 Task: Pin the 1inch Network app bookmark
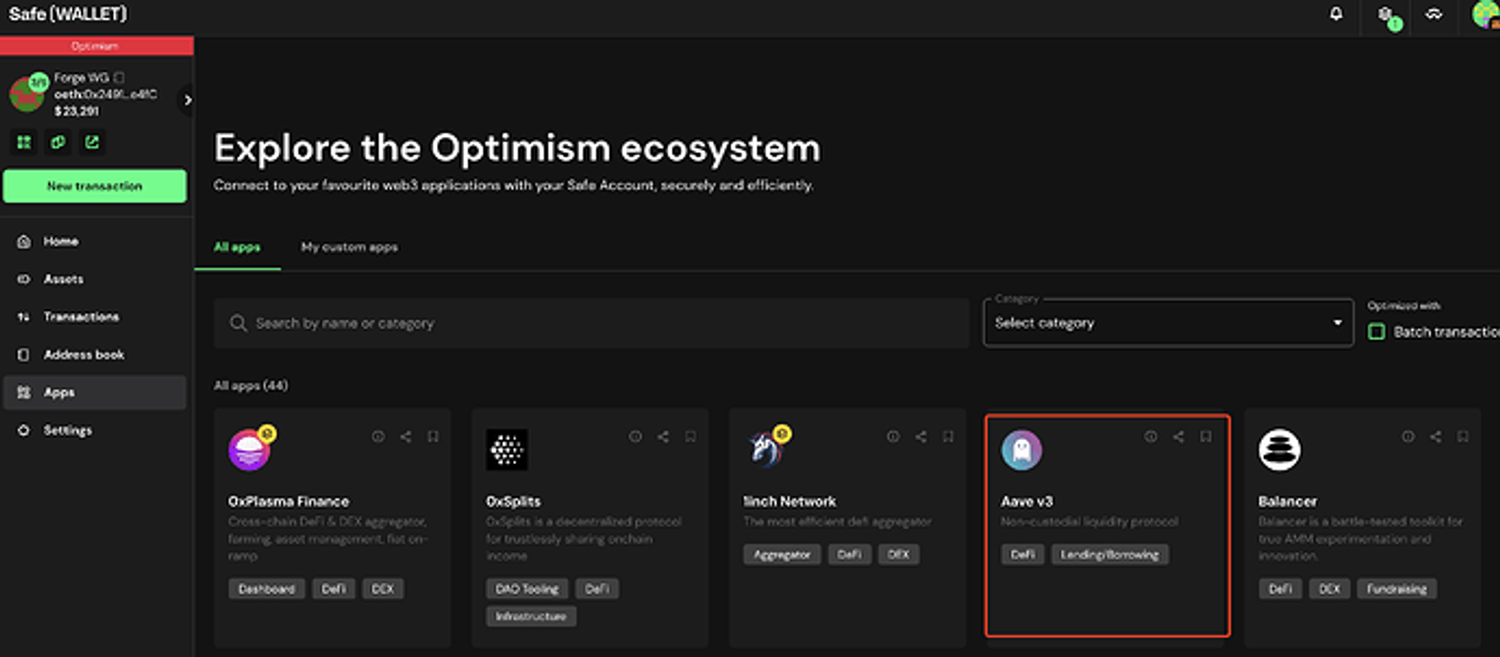click(948, 437)
